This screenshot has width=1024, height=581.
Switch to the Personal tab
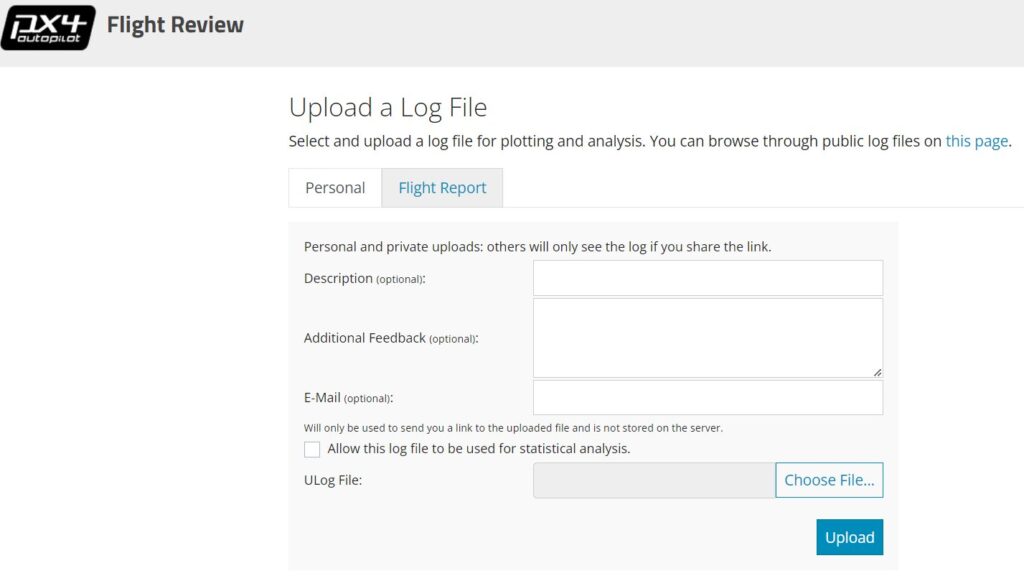(335, 188)
